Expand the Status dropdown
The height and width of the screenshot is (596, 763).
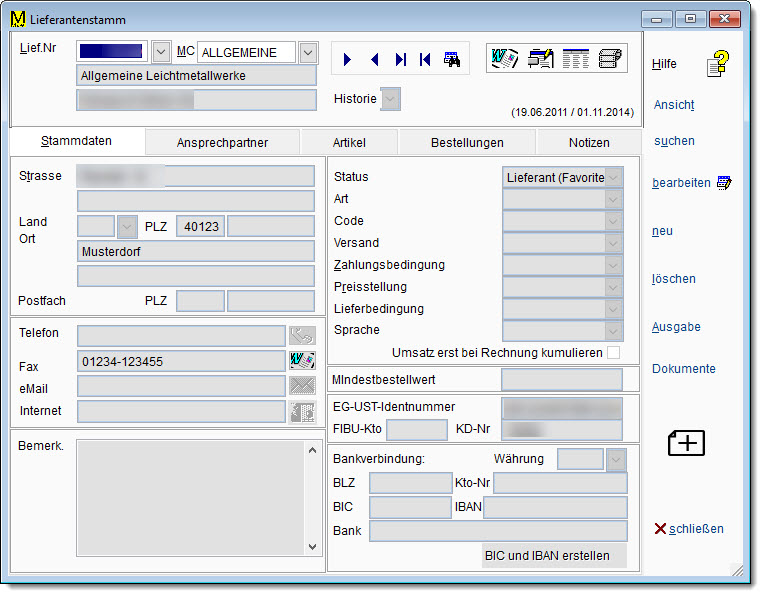613,177
